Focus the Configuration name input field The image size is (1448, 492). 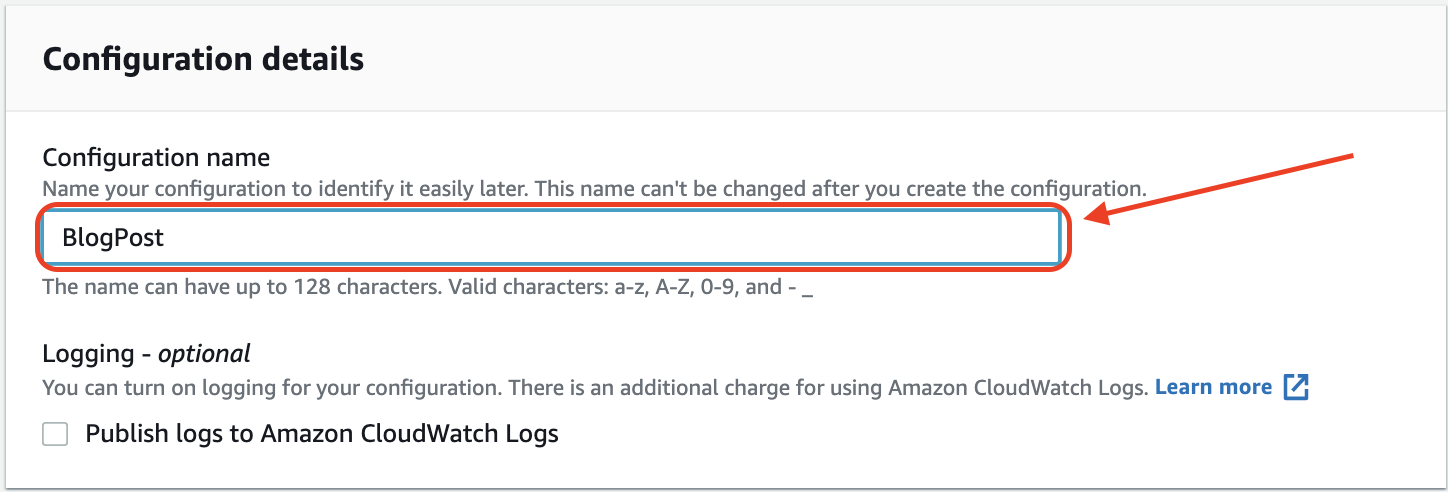click(x=550, y=238)
